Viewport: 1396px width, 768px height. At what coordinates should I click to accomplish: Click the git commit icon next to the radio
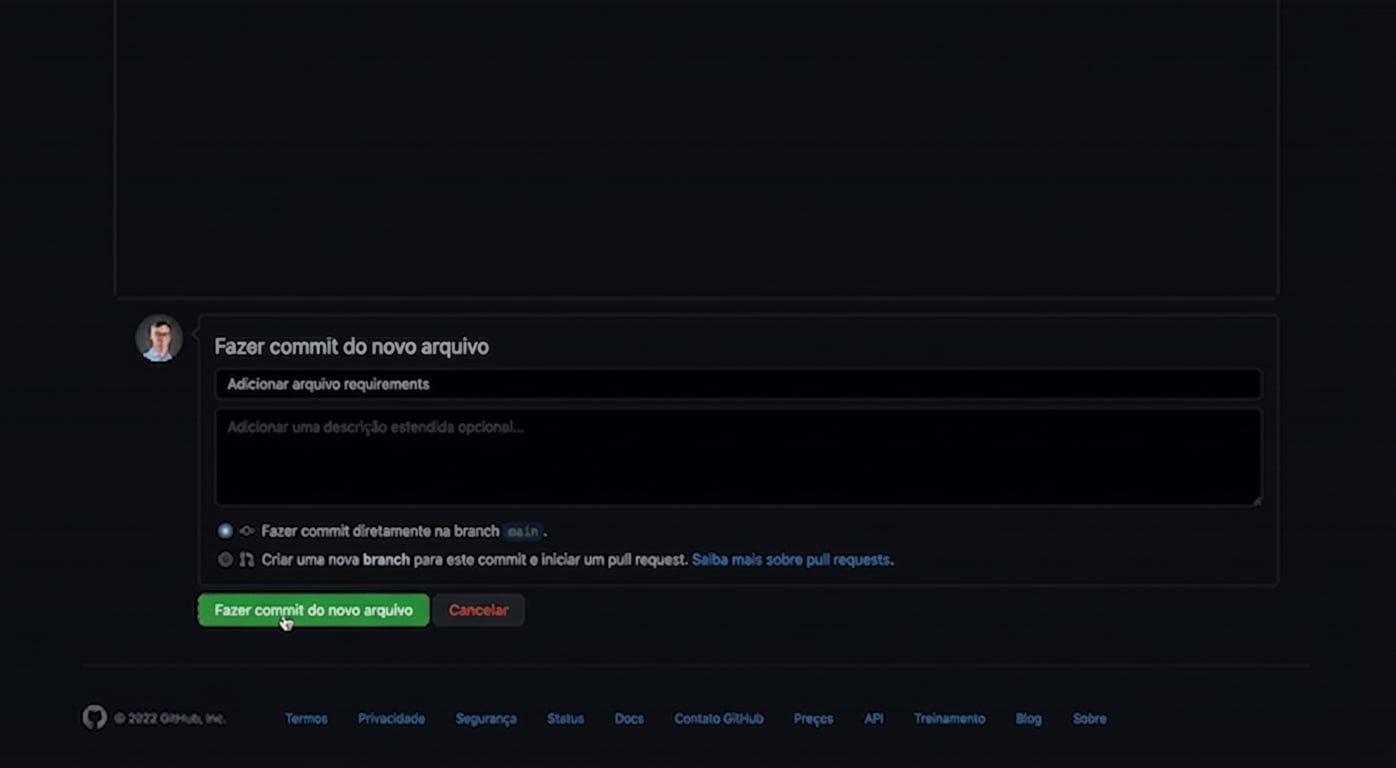point(247,531)
